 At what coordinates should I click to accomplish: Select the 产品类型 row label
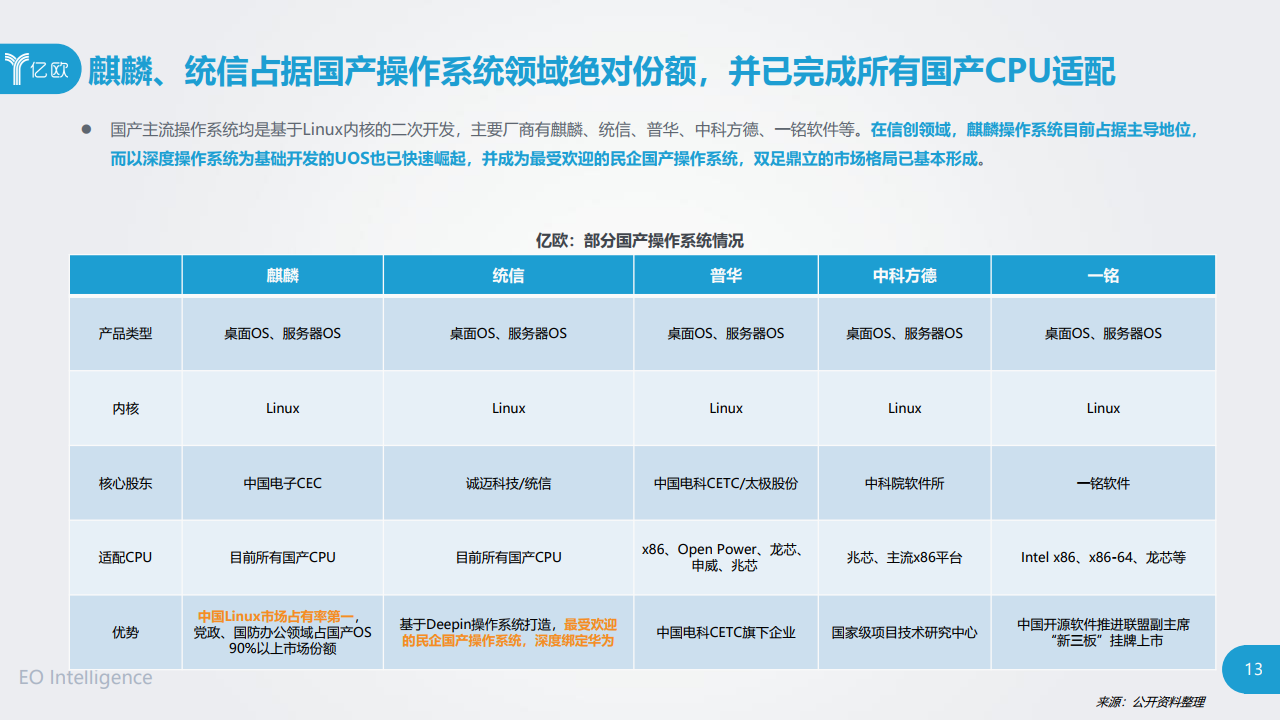pos(126,333)
